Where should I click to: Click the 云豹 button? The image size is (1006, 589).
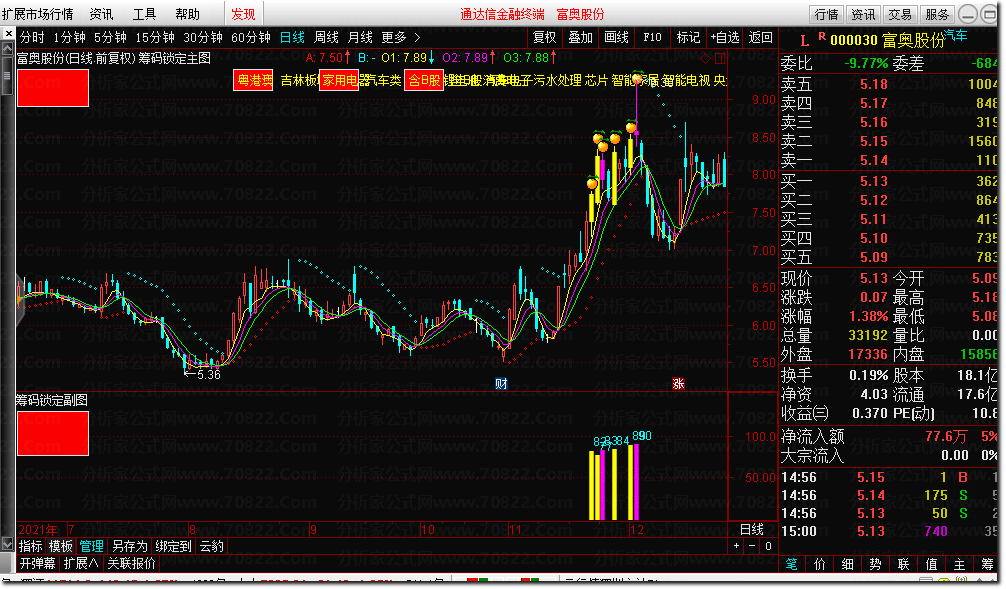pos(211,546)
